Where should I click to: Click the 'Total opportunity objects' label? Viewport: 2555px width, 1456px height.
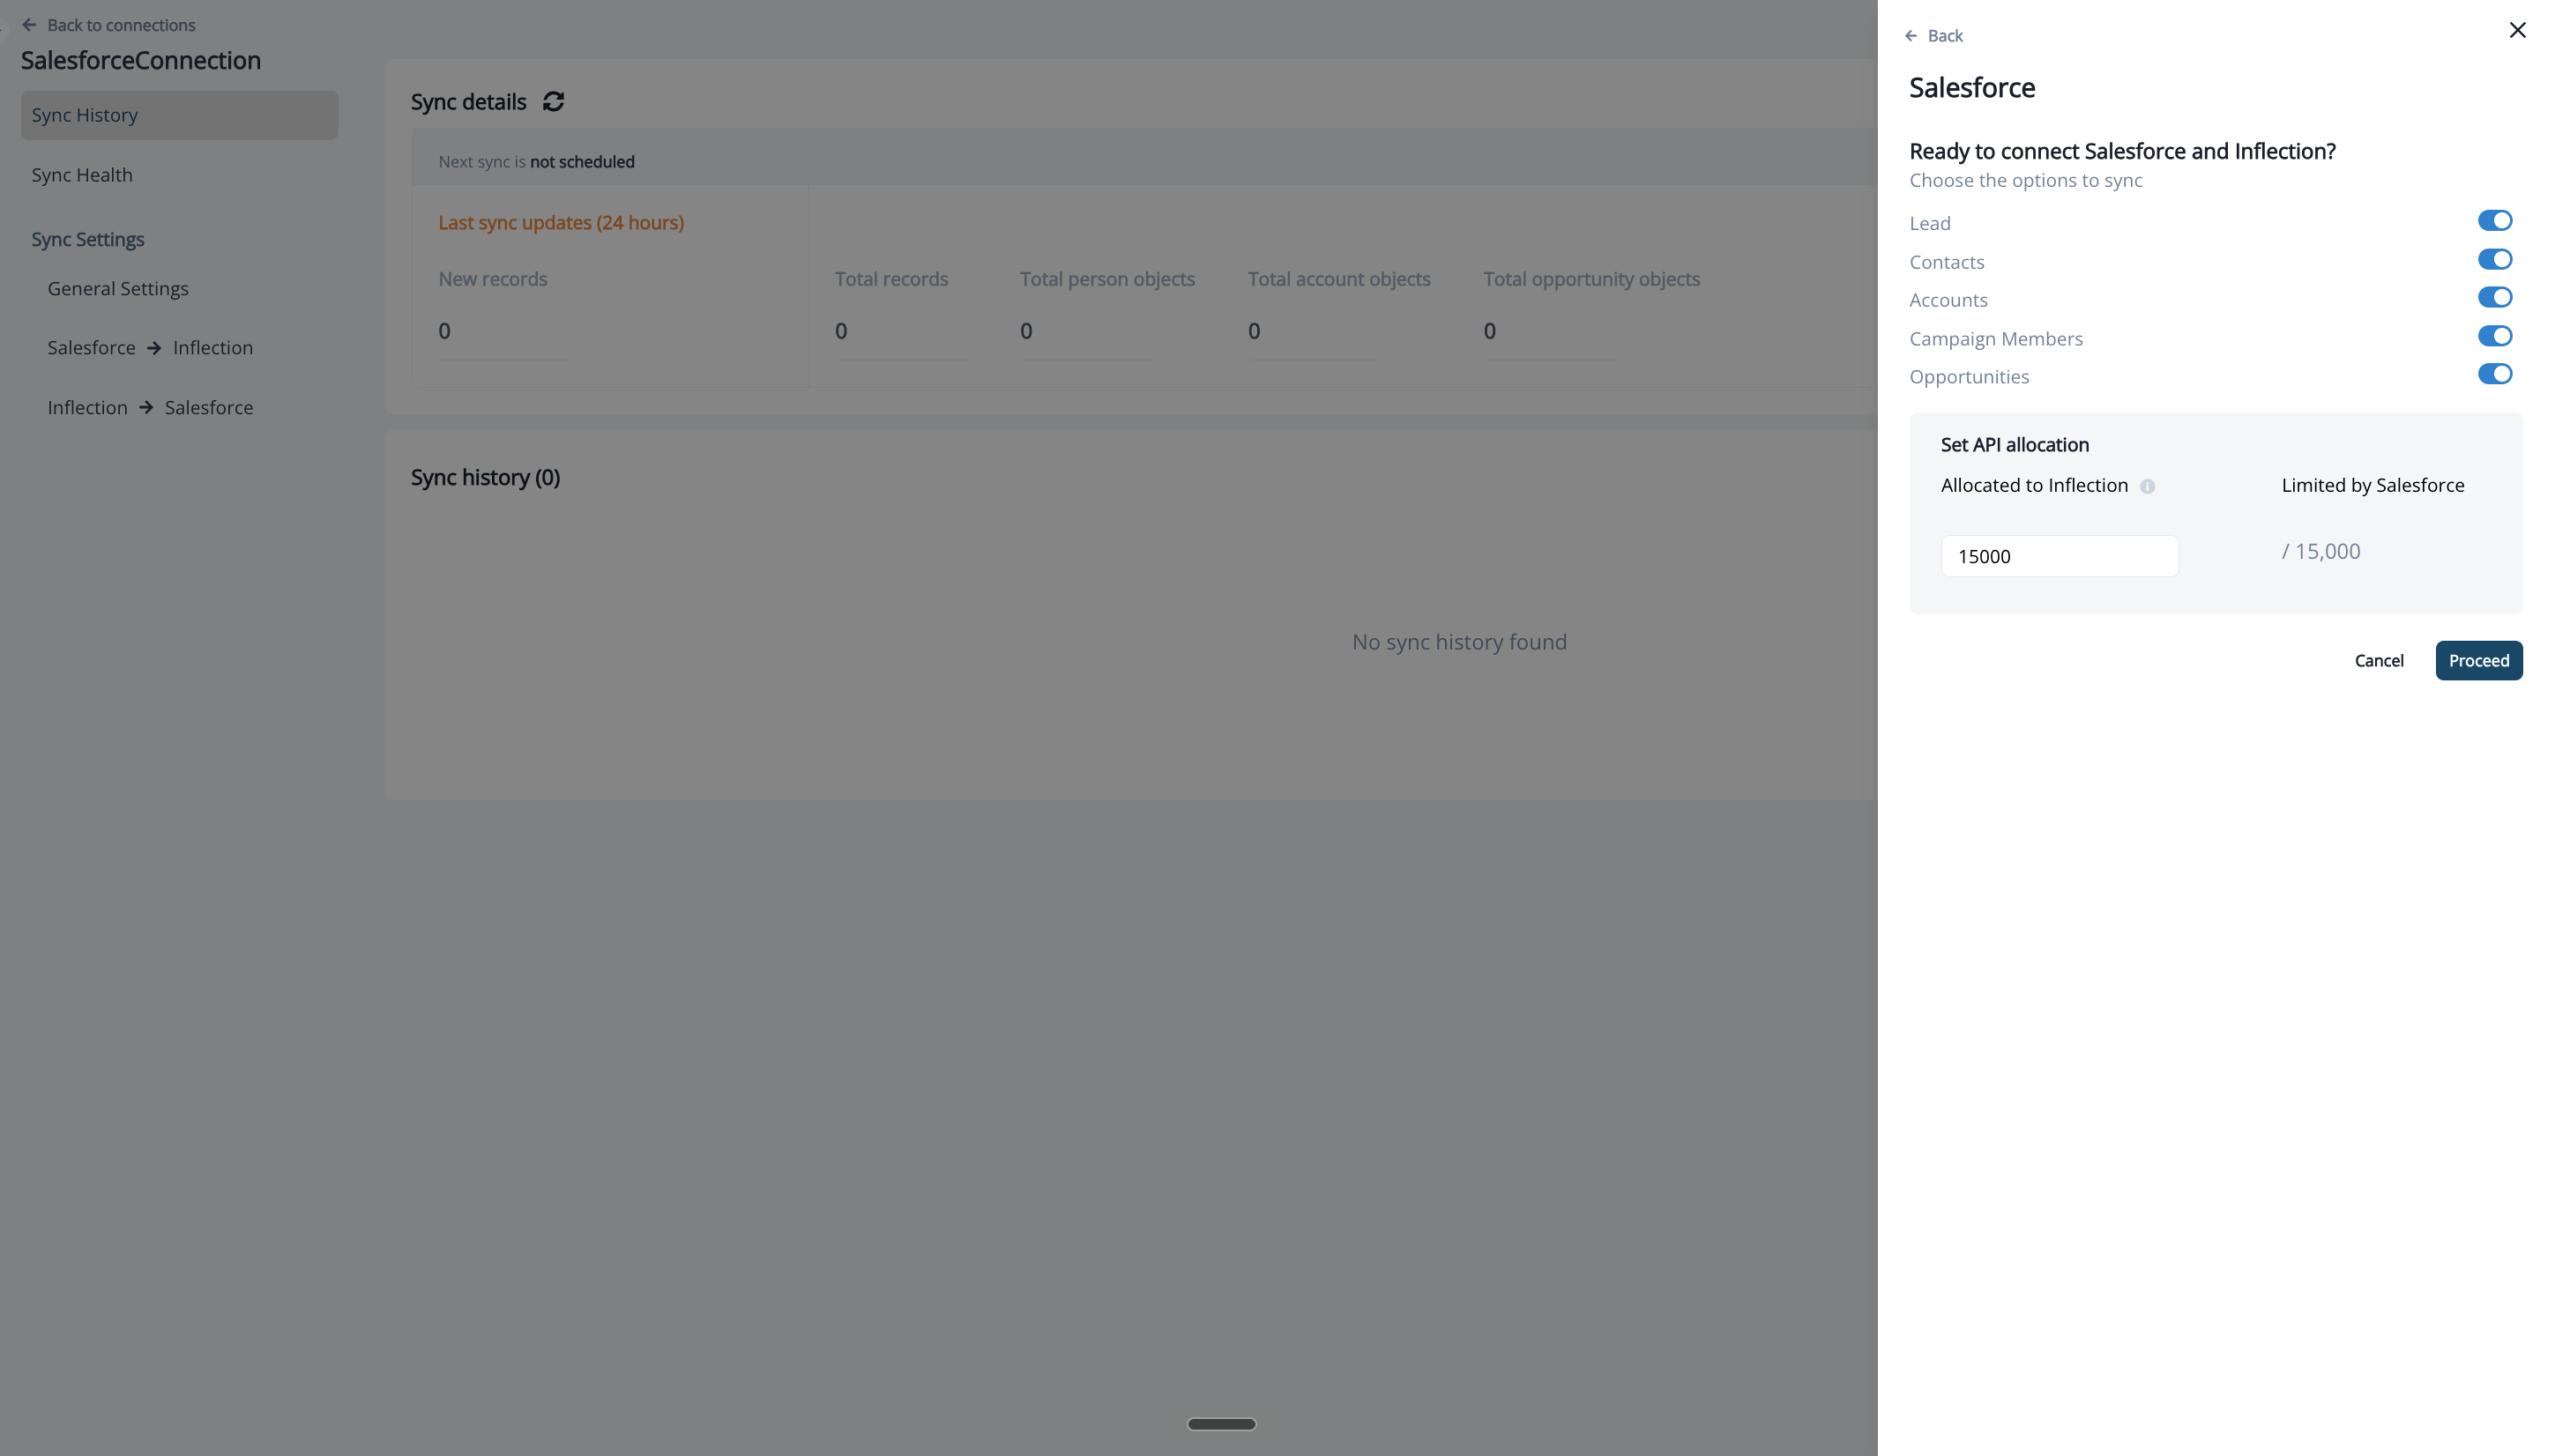tap(1591, 279)
